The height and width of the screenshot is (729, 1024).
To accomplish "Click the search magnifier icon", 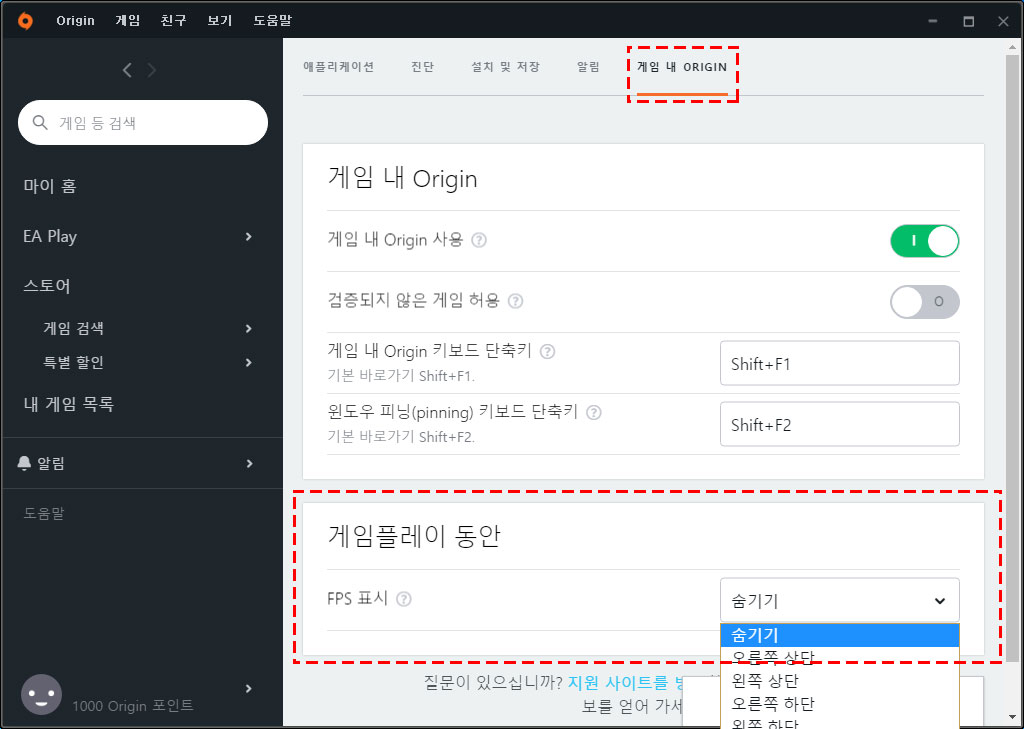I will tap(40, 122).
